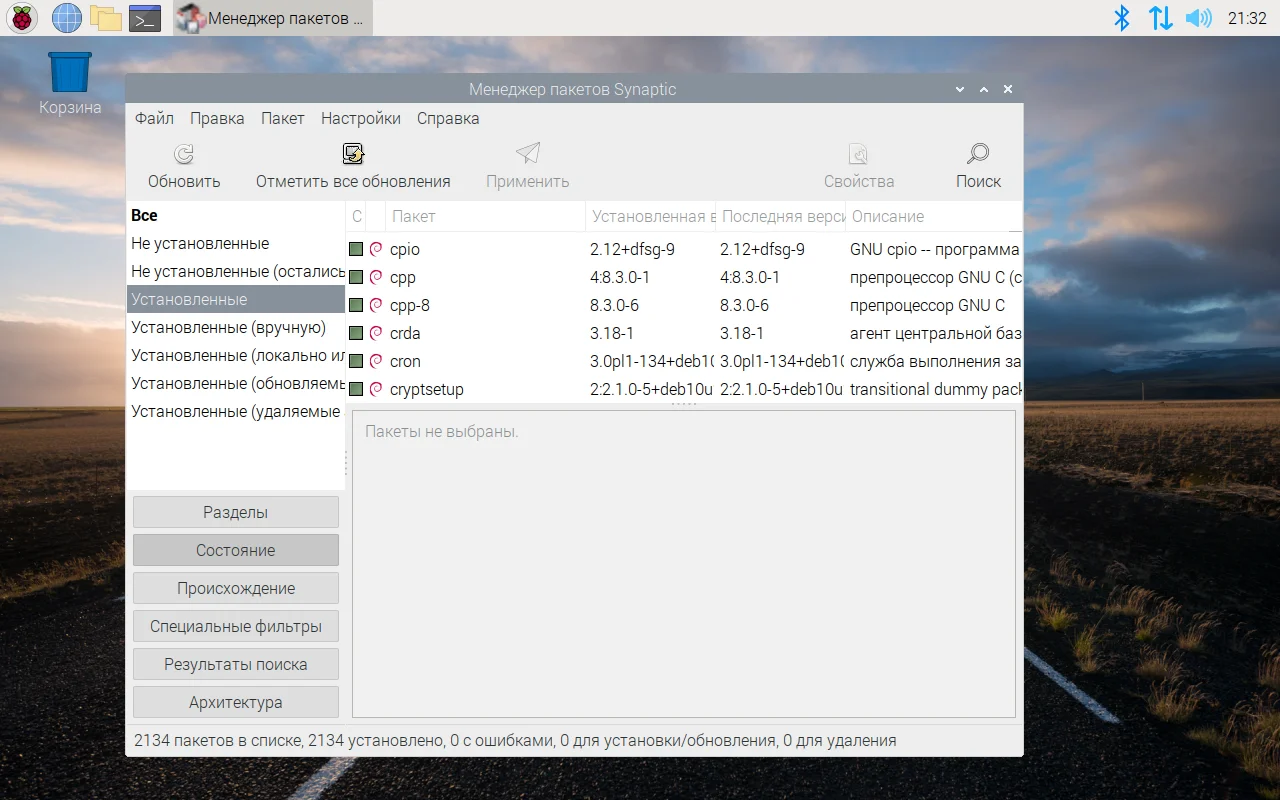Viewport: 1280px width, 800px height.
Task: Click the Обновить reload icon
Action: 184,154
